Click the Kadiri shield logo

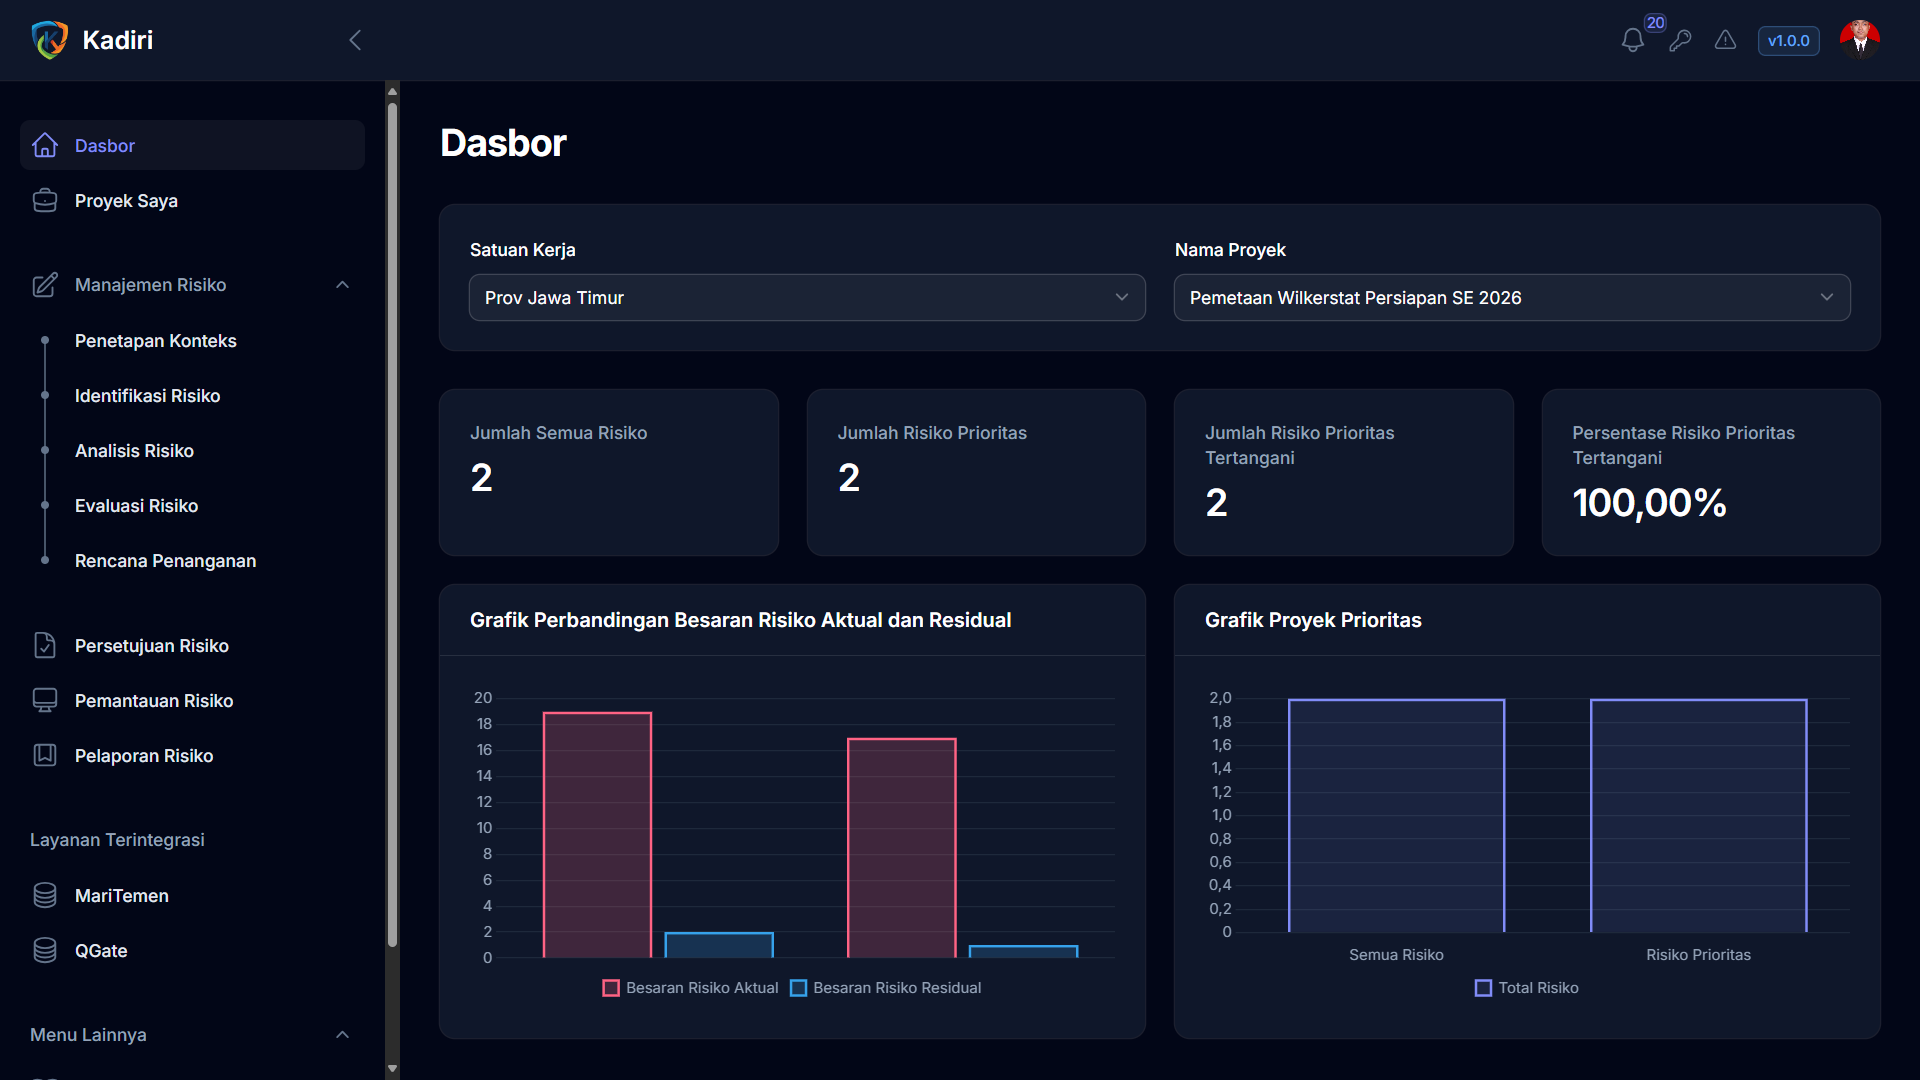pos(49,40)
